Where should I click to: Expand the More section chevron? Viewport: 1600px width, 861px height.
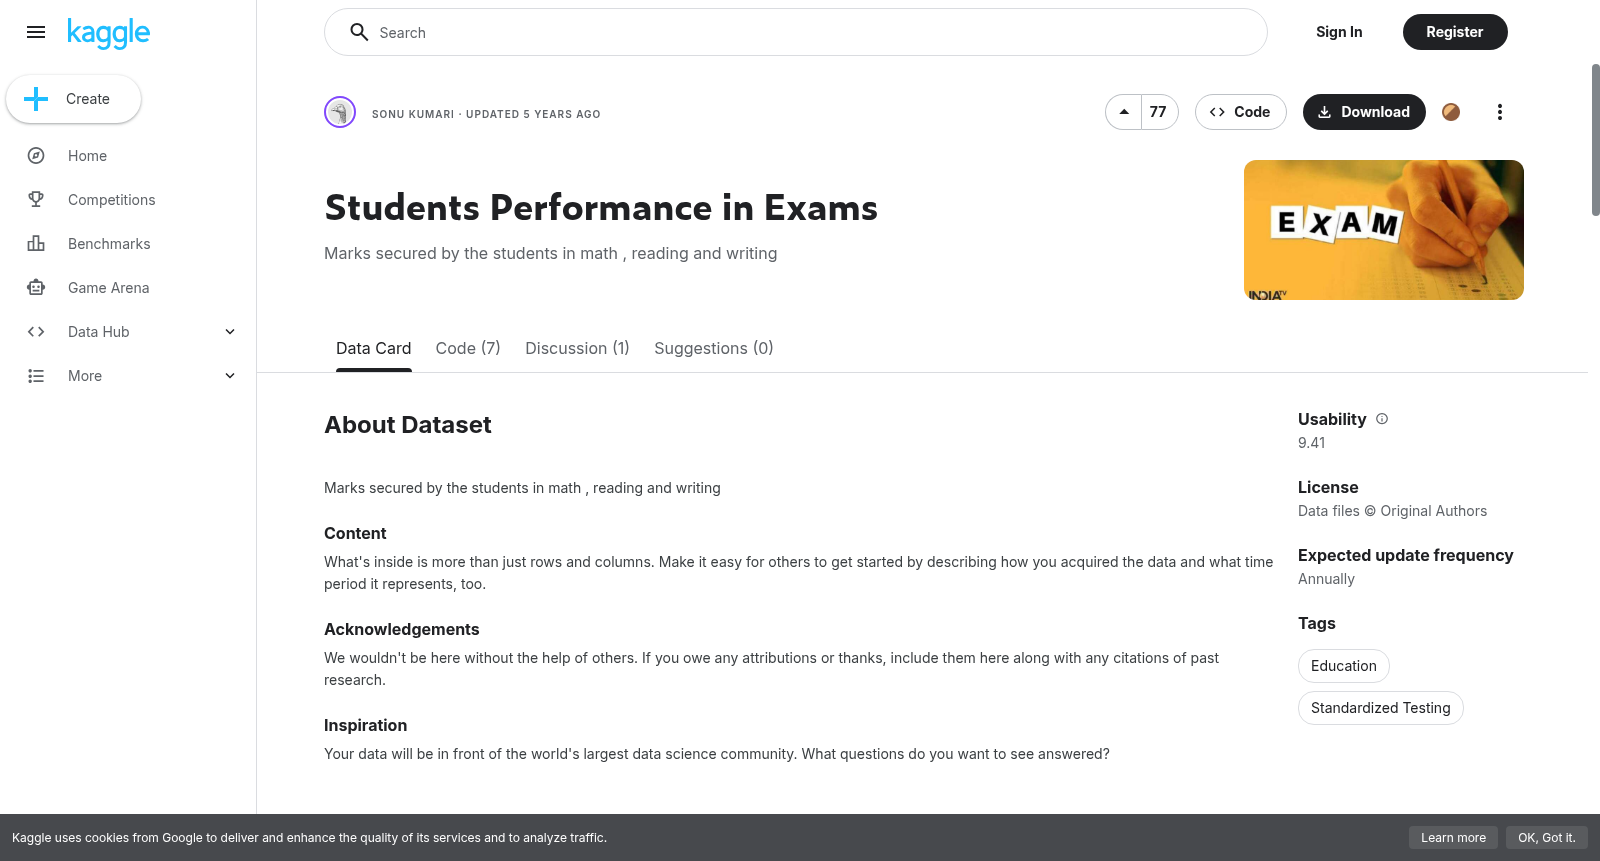coord(230,376)
